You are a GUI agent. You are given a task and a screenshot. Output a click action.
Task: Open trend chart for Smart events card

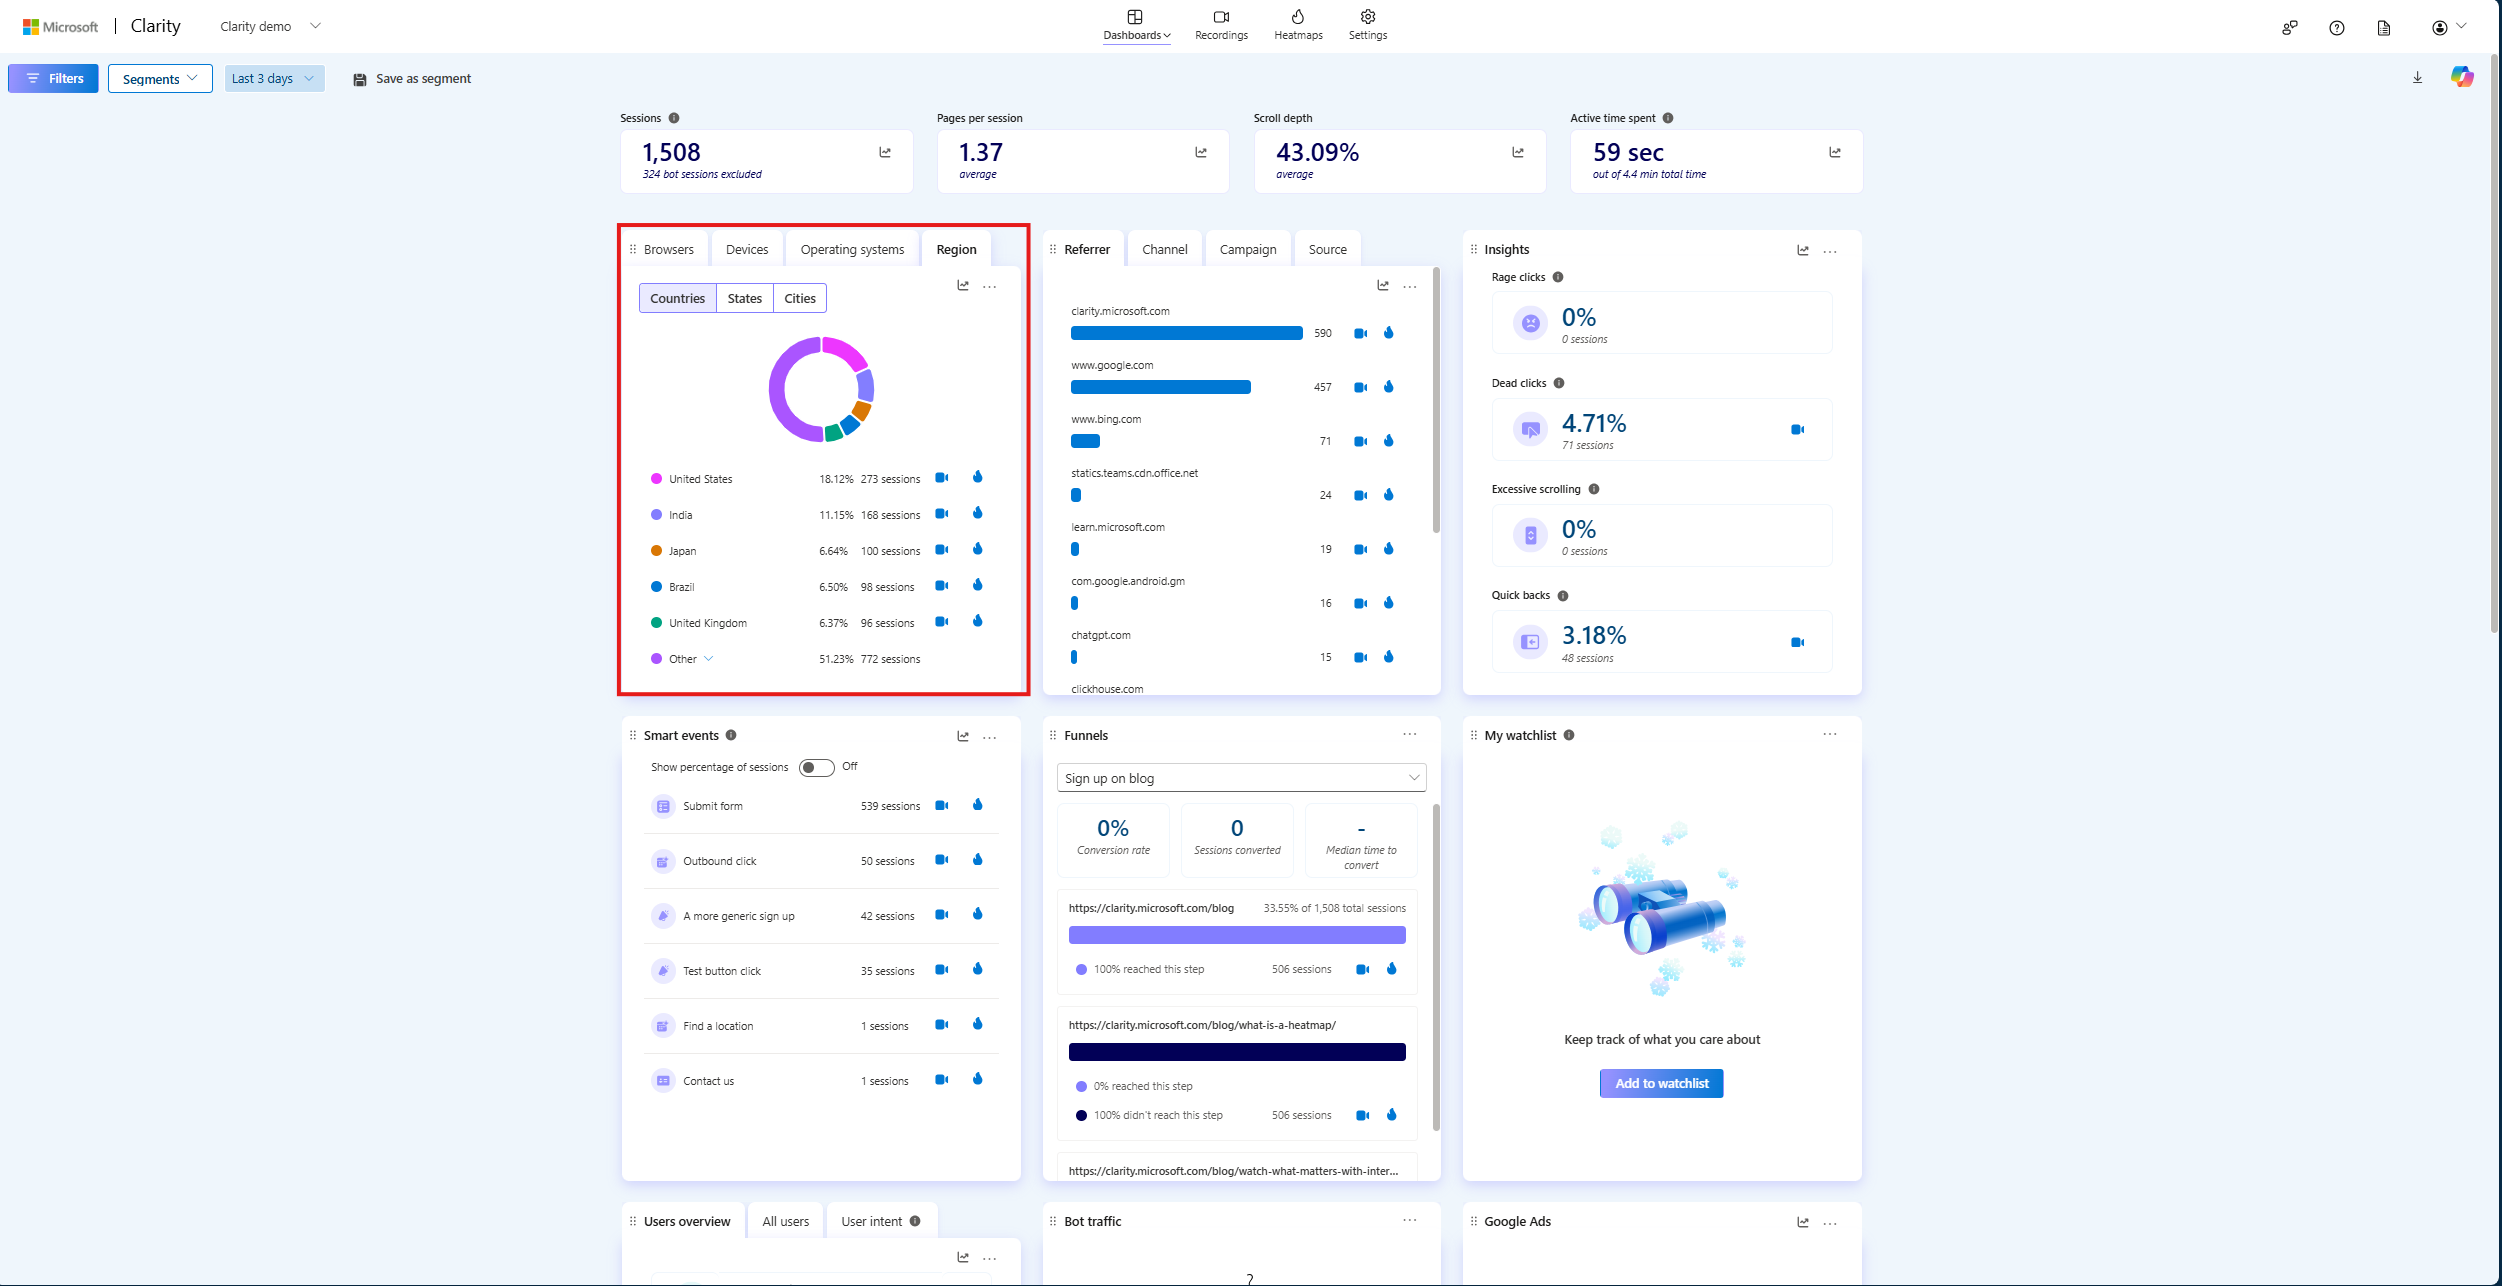coord(963,736)
